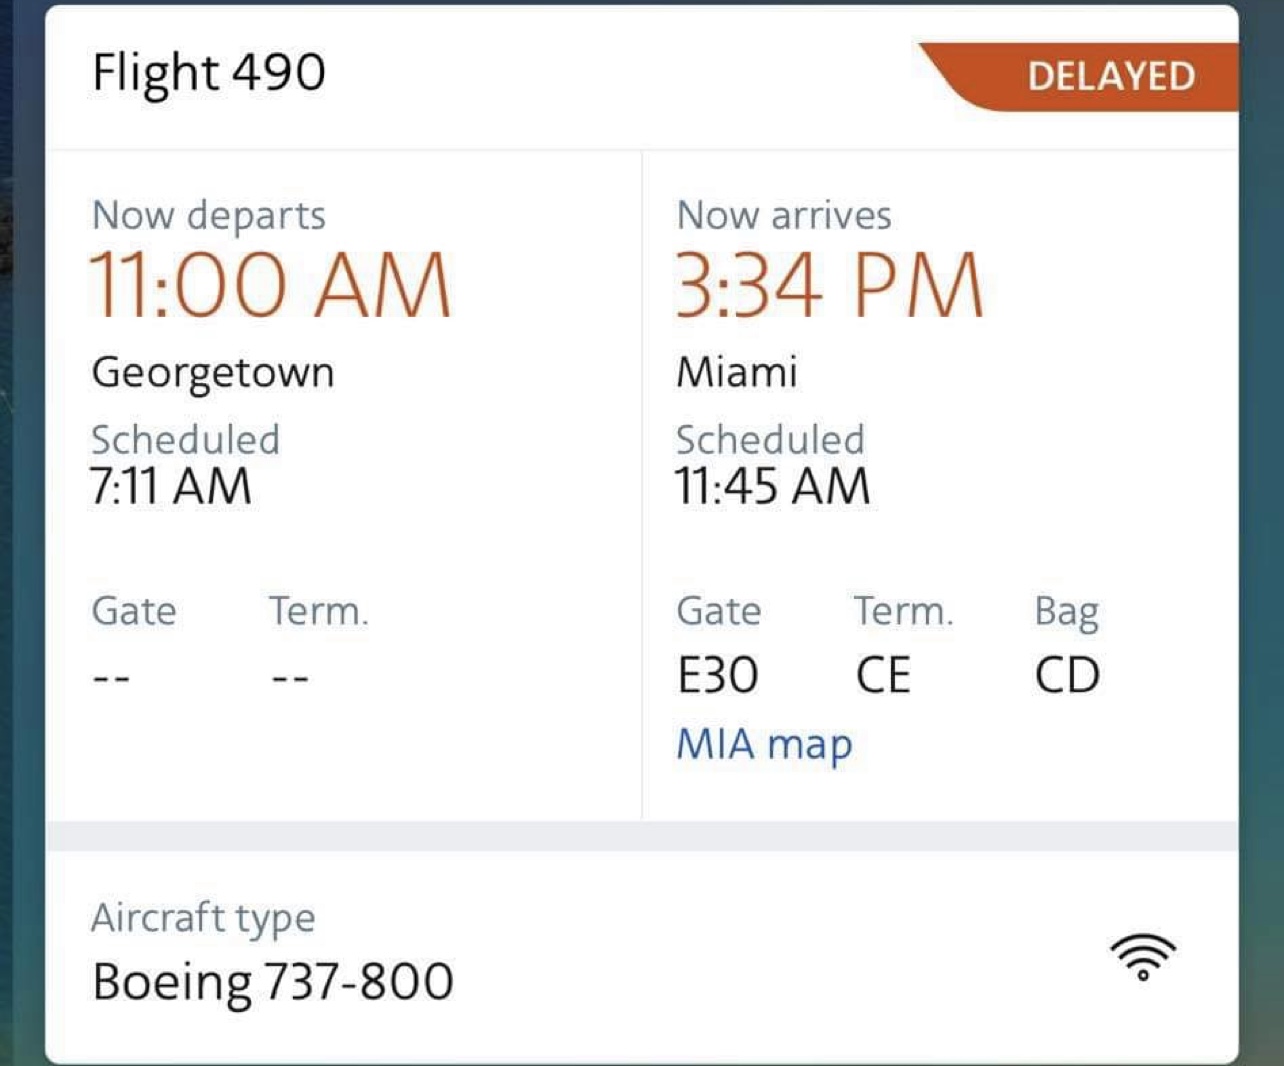
Task: Select the Flight 490 title
Action: click(209, 73)
